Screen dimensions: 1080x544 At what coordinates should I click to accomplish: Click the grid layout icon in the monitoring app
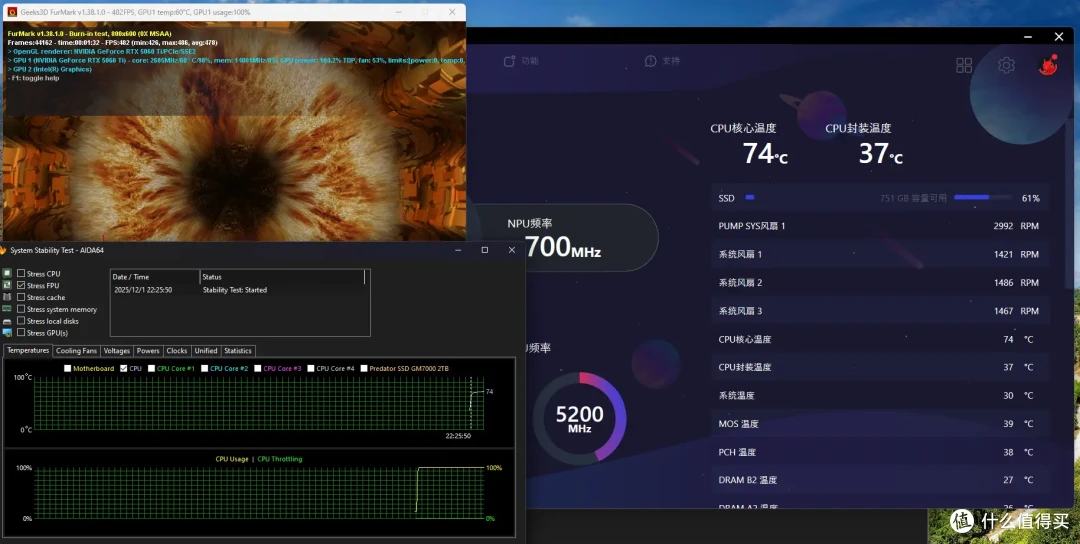click(964, 65)
